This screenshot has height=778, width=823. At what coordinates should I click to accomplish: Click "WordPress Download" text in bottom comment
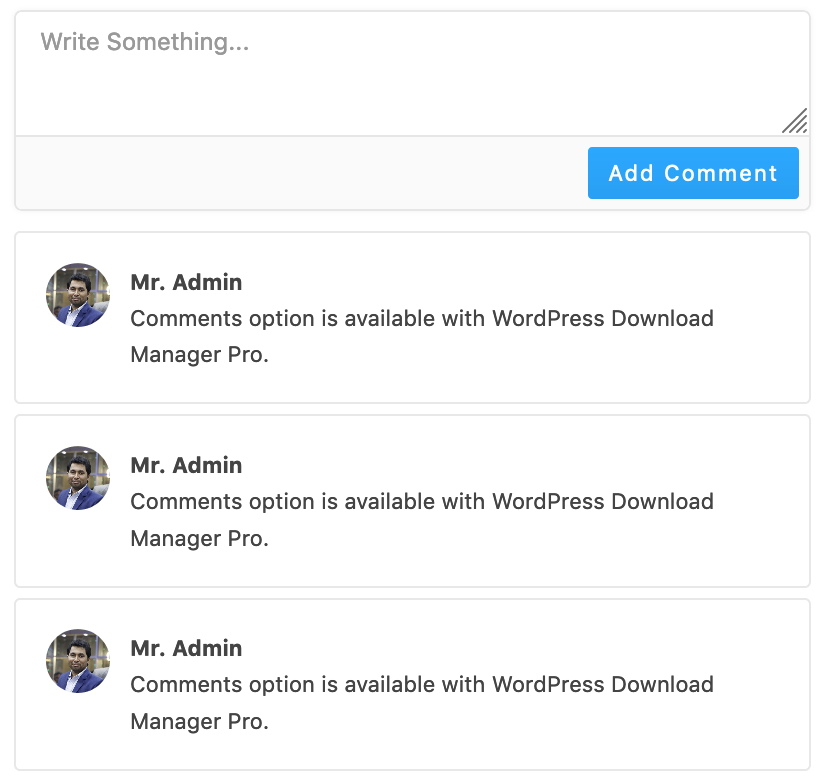click(603, 685)
